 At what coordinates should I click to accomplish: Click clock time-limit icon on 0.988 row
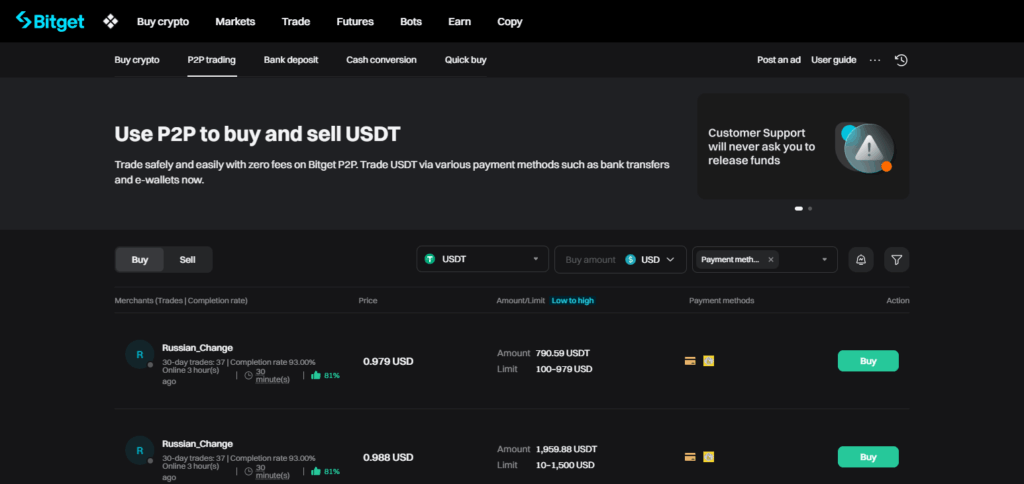(248, 471)
